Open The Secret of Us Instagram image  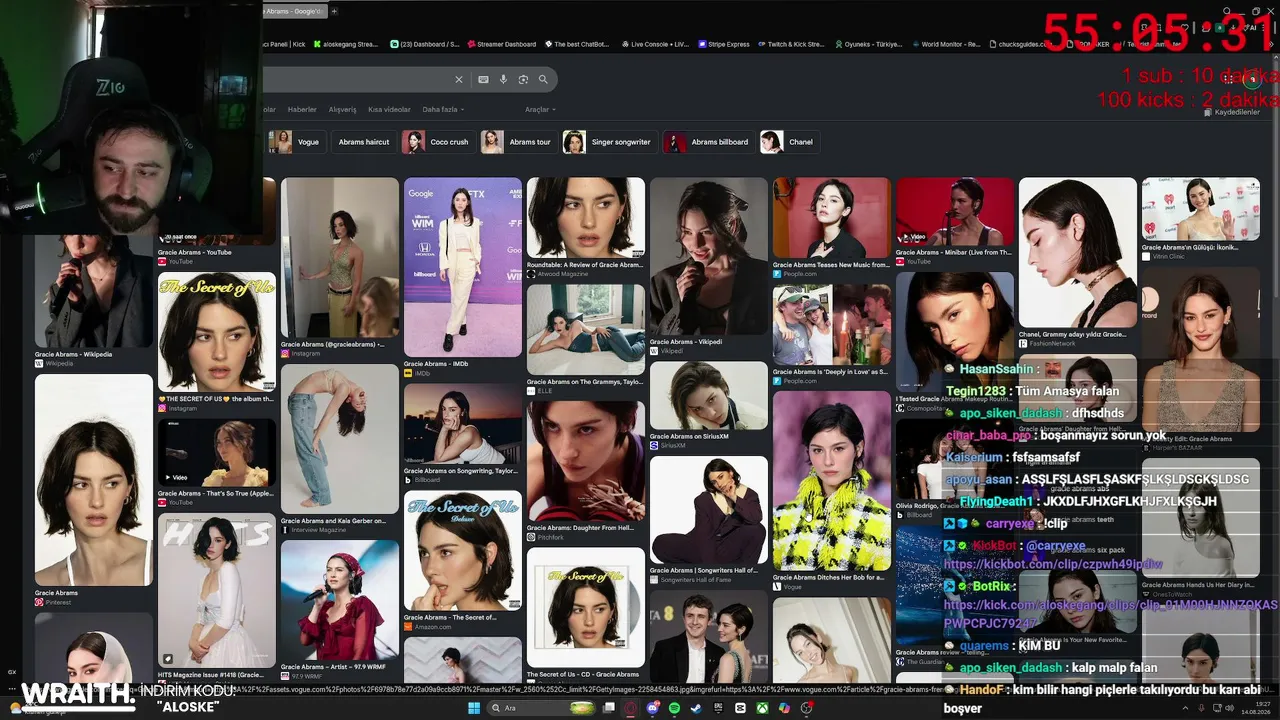(217, 331)
